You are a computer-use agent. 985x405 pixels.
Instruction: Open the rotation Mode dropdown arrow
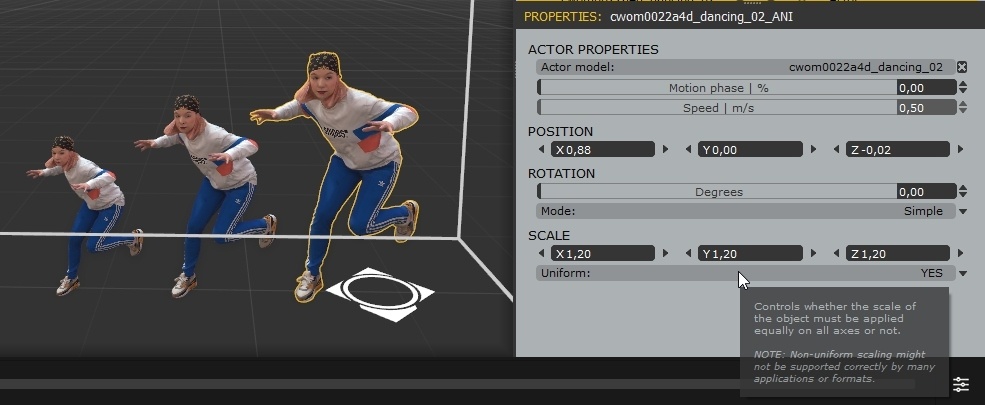click(x=962, y=212)
